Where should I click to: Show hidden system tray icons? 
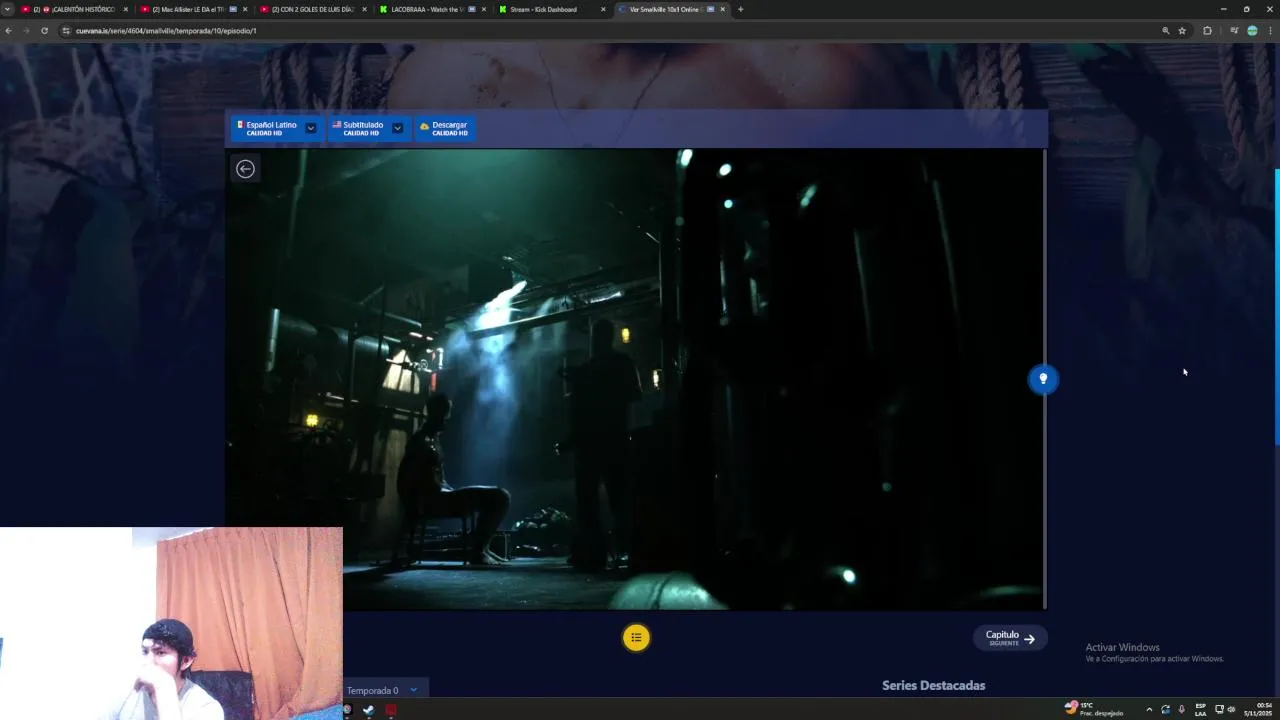click(x=1149, y=710)
